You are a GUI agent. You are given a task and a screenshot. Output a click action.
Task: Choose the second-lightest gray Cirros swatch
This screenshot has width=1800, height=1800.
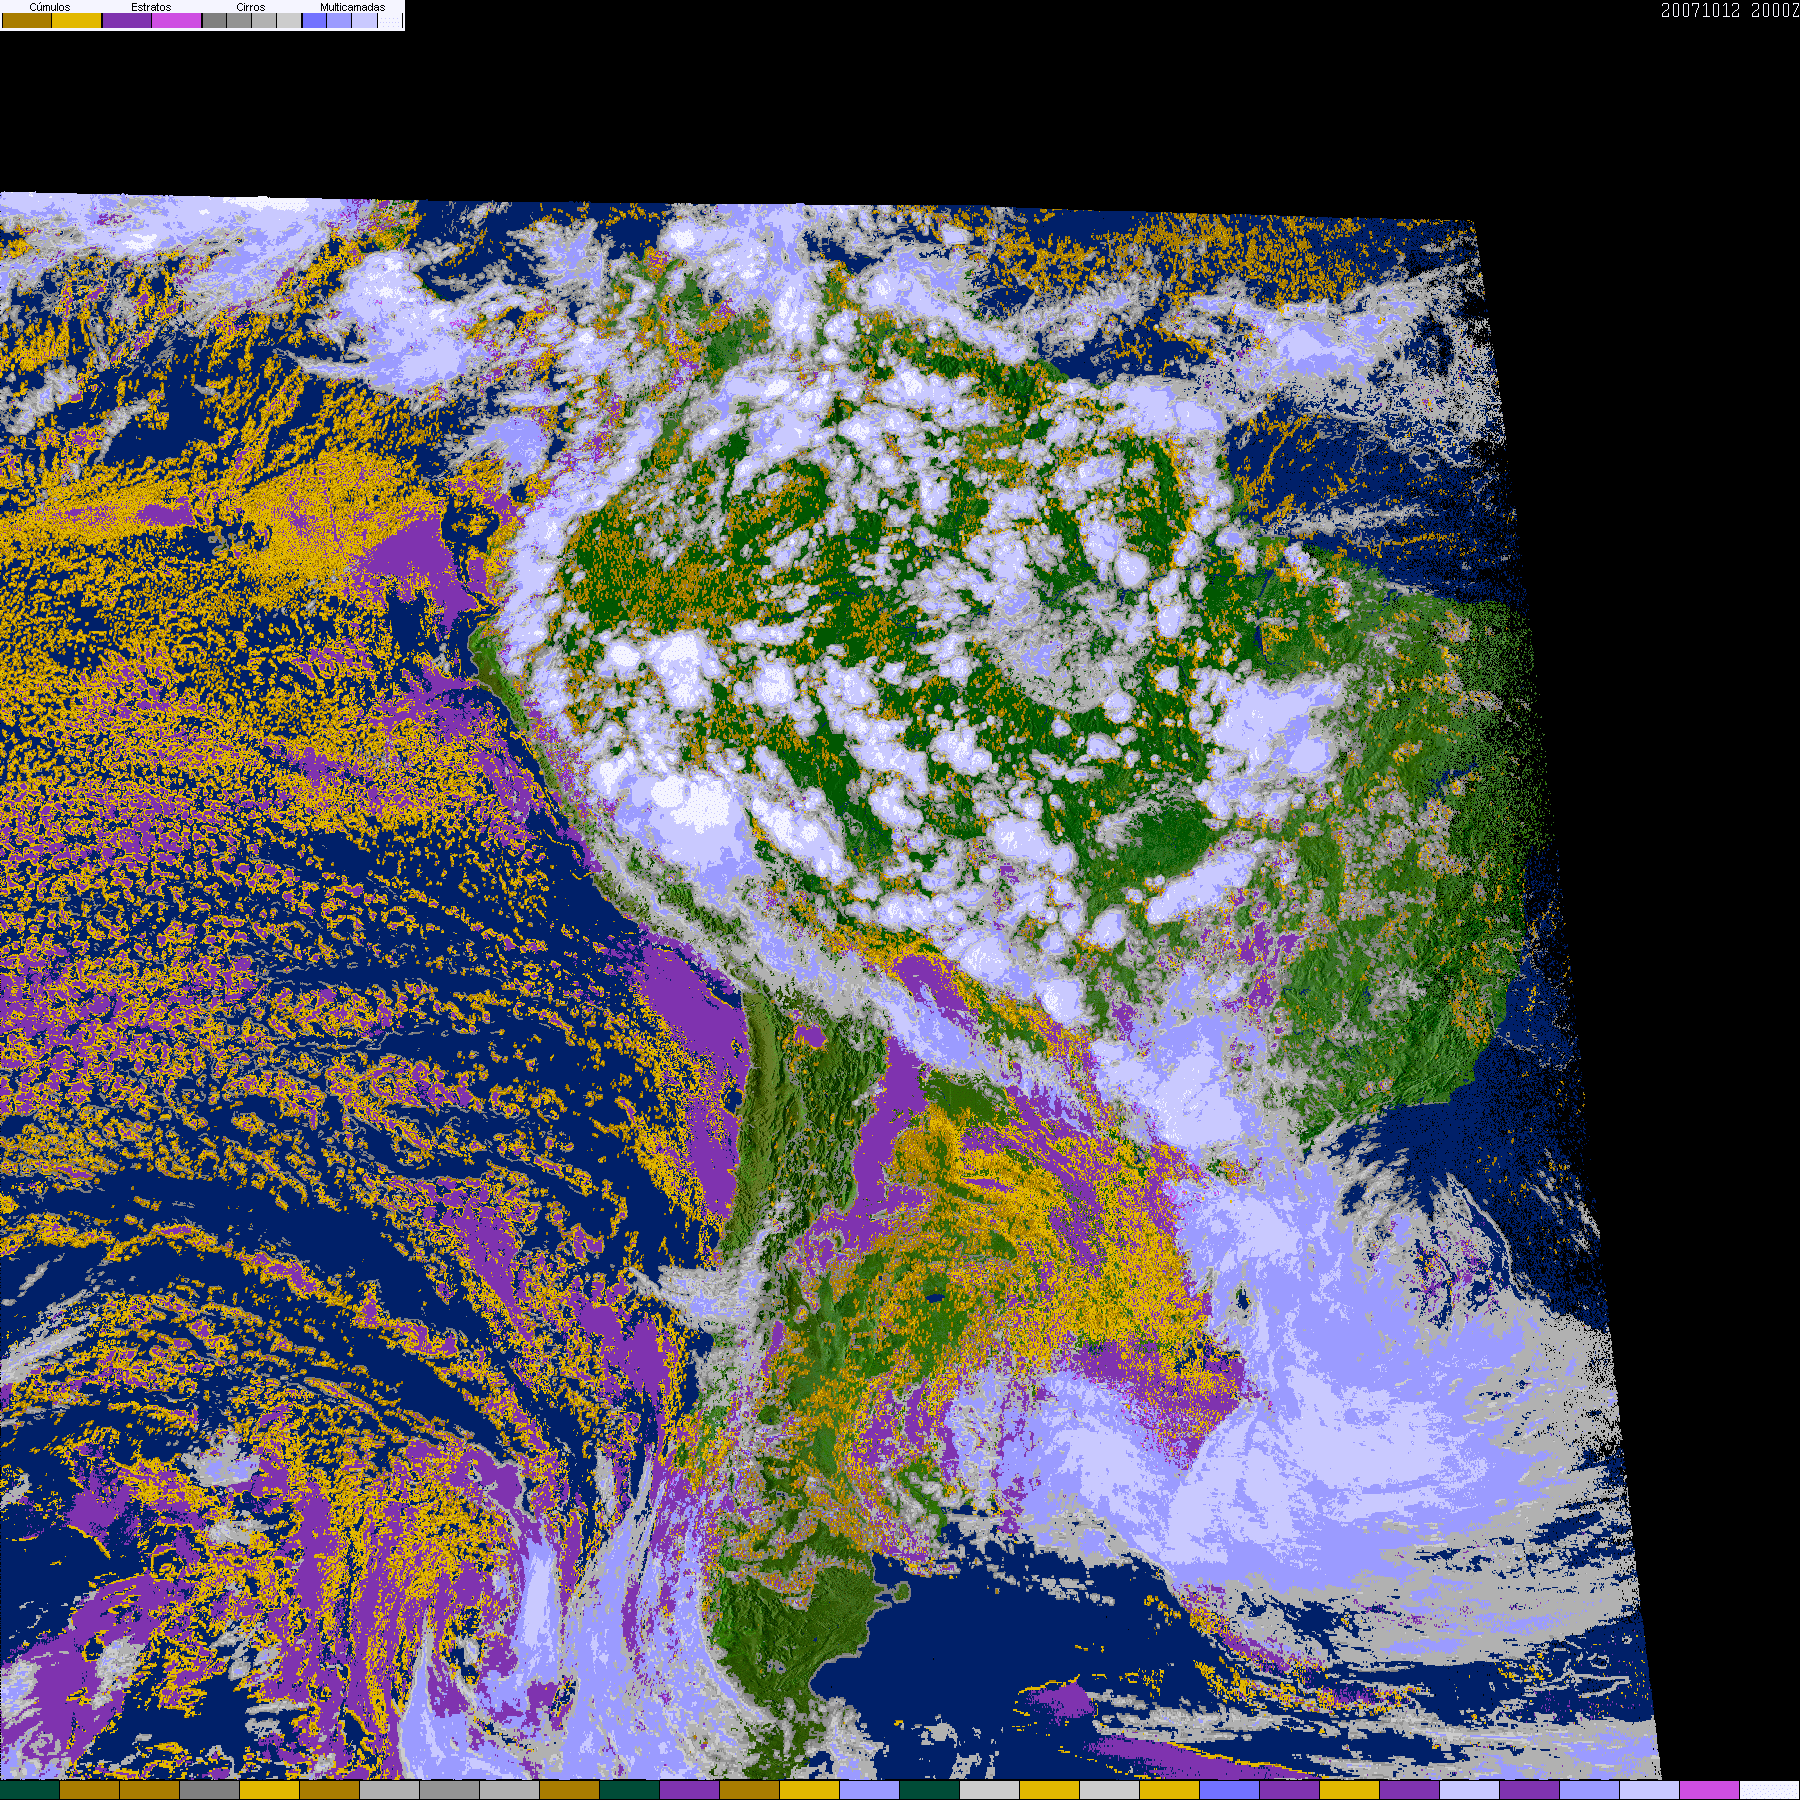[264, 20]
